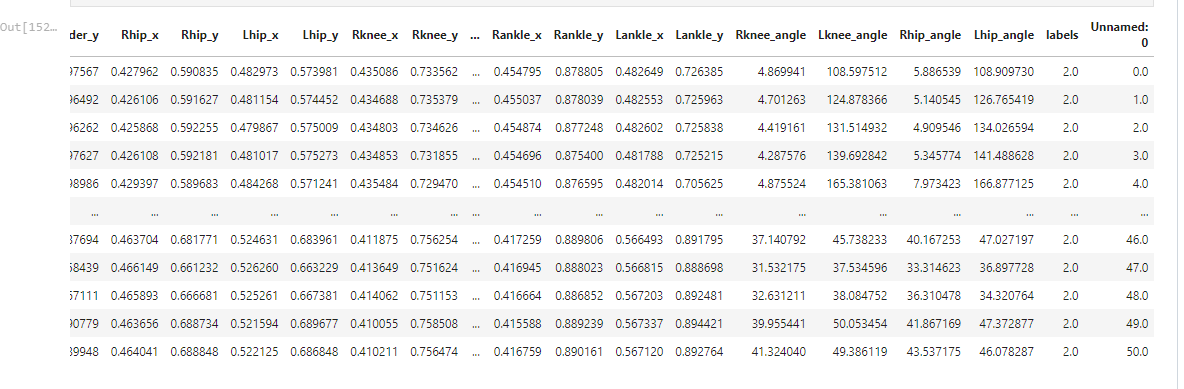Select cell value 0.454795
This screenshot has height=389, width=1184.
click(x=517, y=72)
